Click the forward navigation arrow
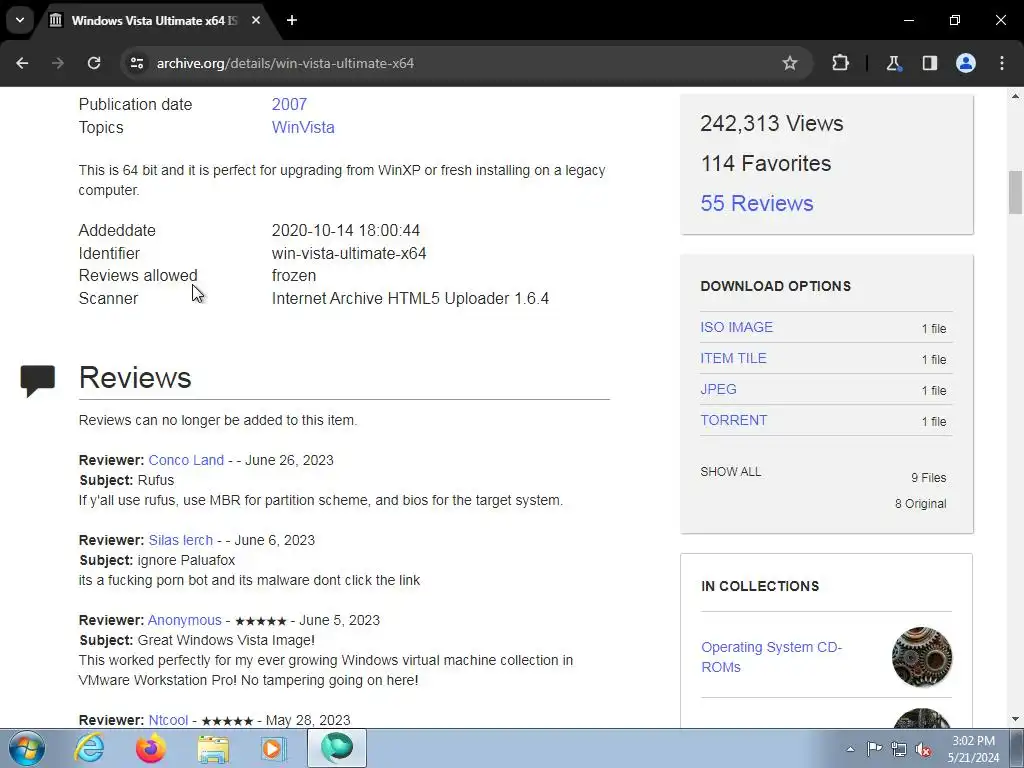The width and height of the screenshot is (1024, 768). click(x=58, y=63)
